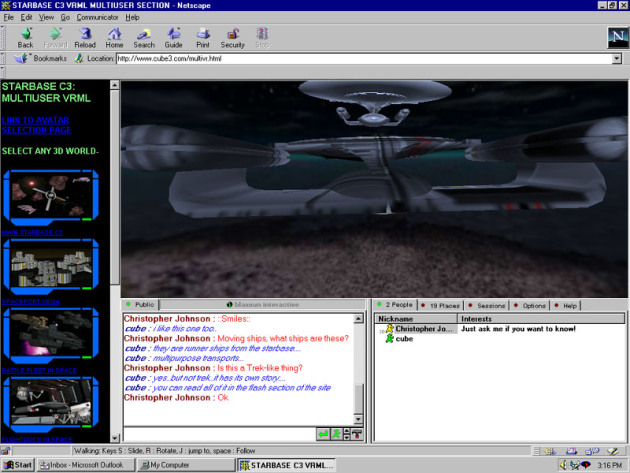Click Christopher Johnson's yellow avatar icon
Viewport: 630px width, 473px height.
tap(389, 329)
